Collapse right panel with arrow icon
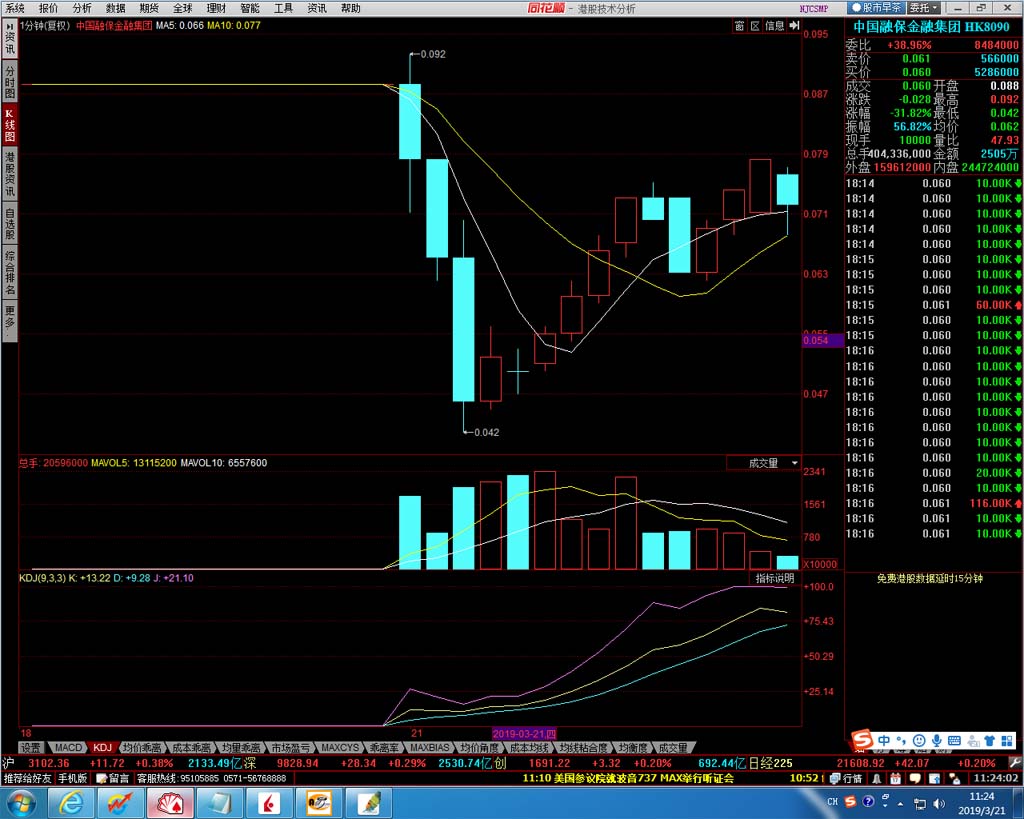This screenshot has width=1024, height=819. point(794,25)
